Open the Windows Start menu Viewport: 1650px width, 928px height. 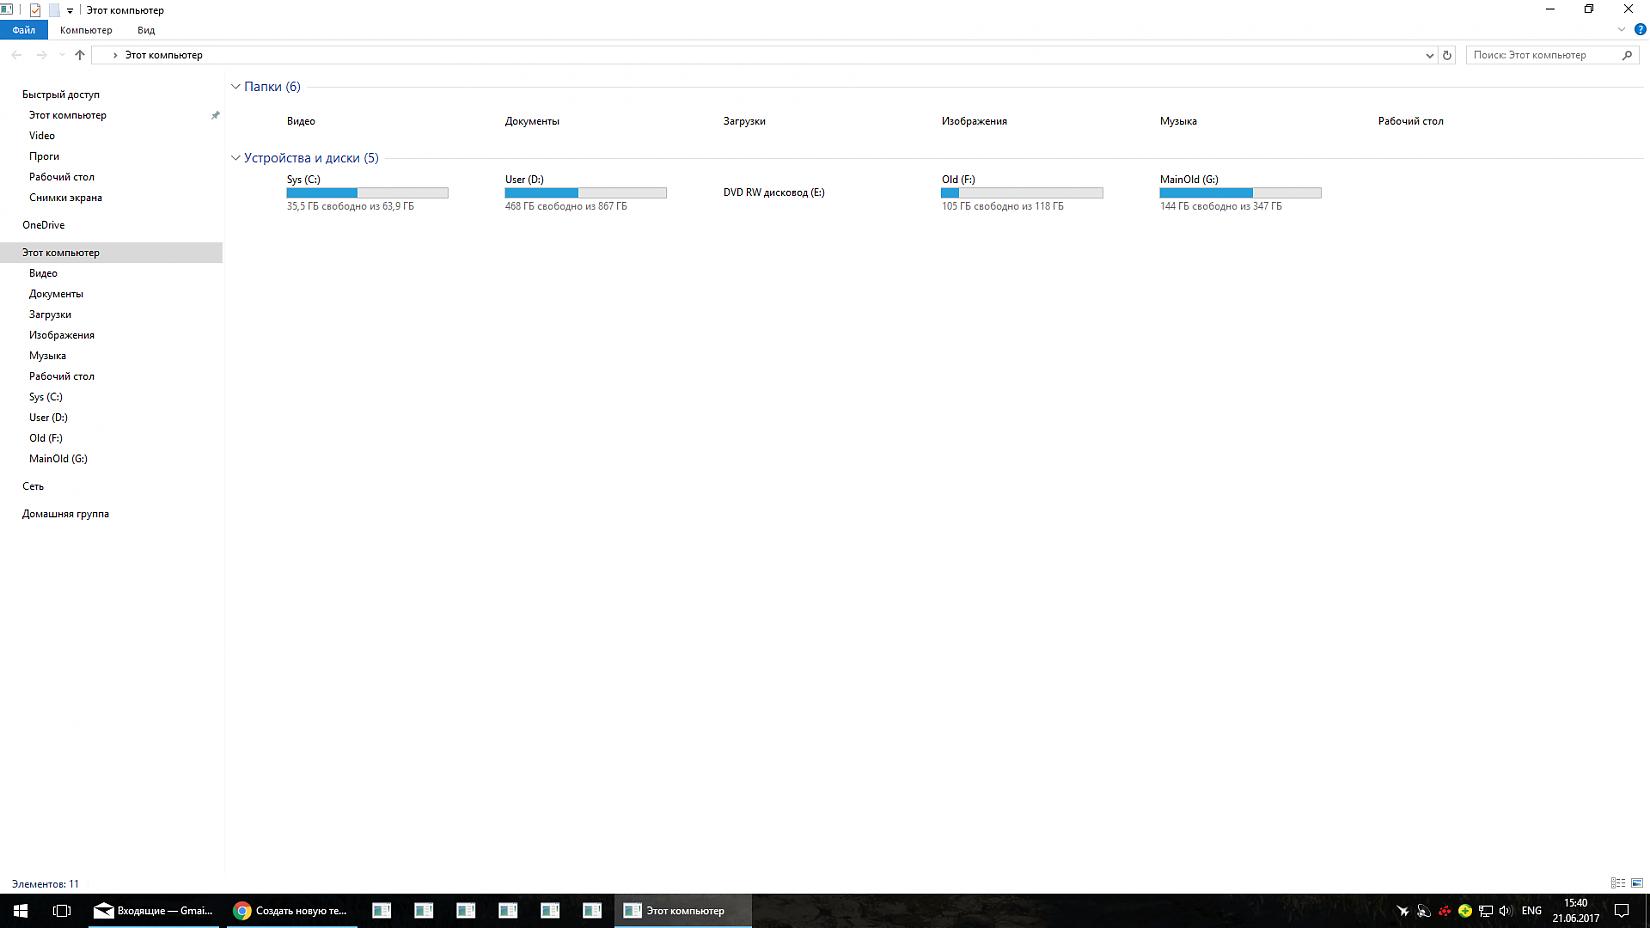(x=20, y=910)
